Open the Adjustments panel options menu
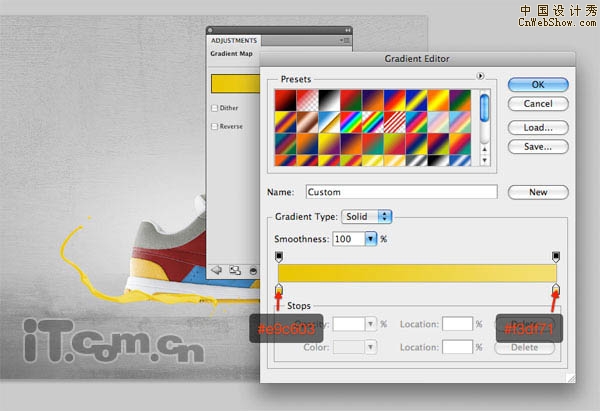Viewport: 600px width, 411px height. point(345,40)
